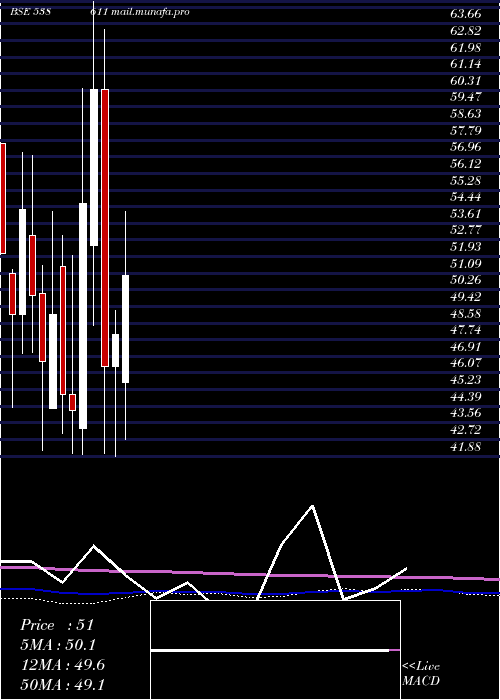
Task: Click the 62.82 price axis label
Action: coord(466,31)
